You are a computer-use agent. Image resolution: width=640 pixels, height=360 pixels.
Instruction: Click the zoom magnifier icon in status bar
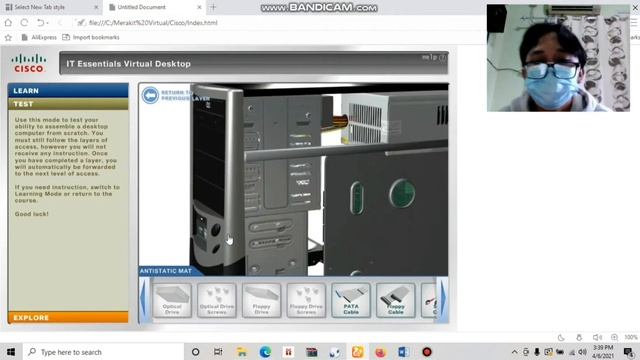coord(614,338)
